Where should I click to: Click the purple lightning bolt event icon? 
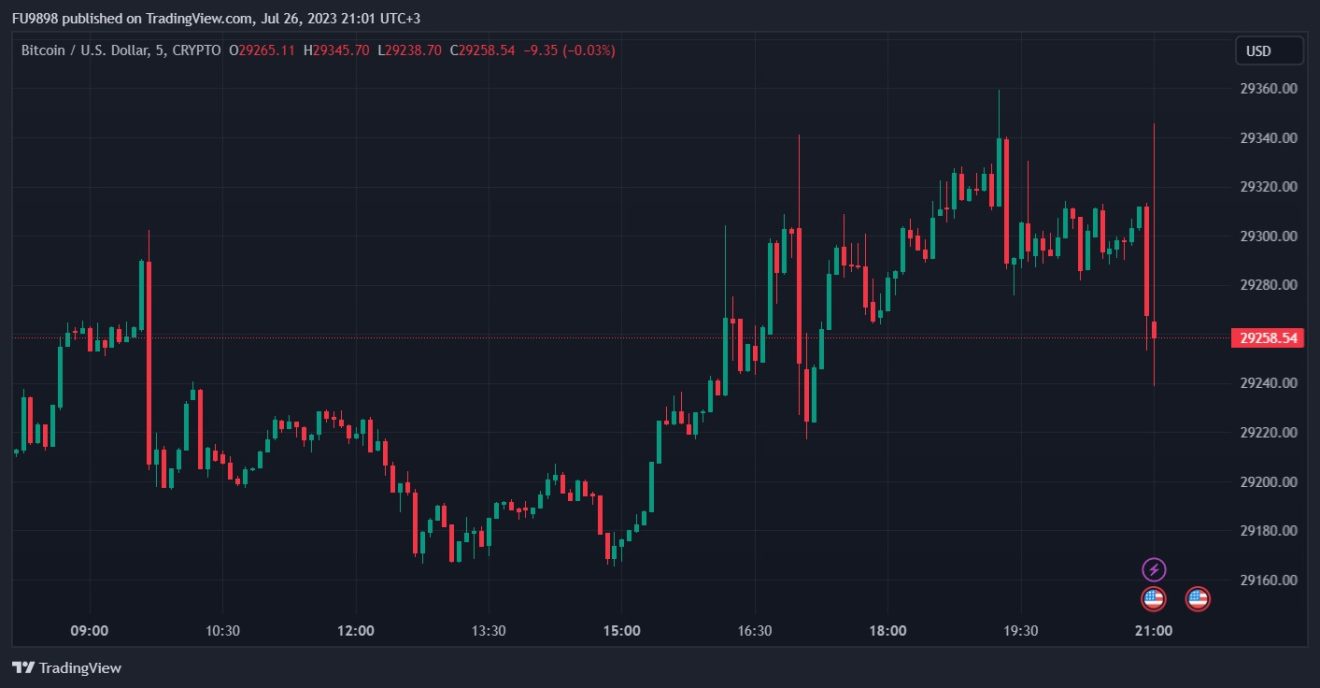[1154, 570]
